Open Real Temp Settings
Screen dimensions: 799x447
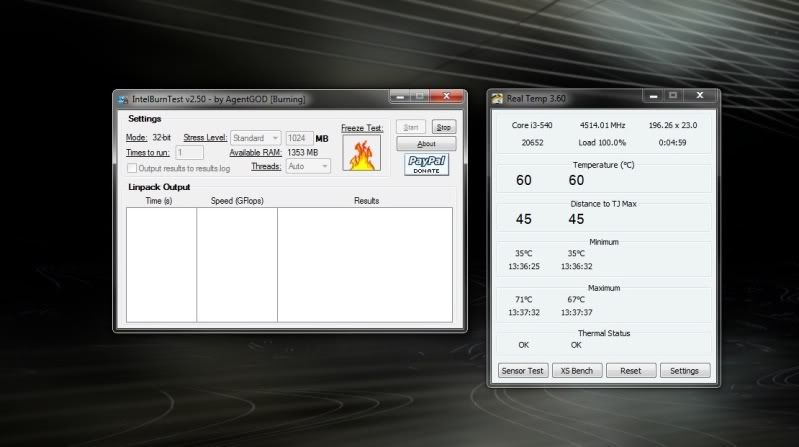(684, 370)
